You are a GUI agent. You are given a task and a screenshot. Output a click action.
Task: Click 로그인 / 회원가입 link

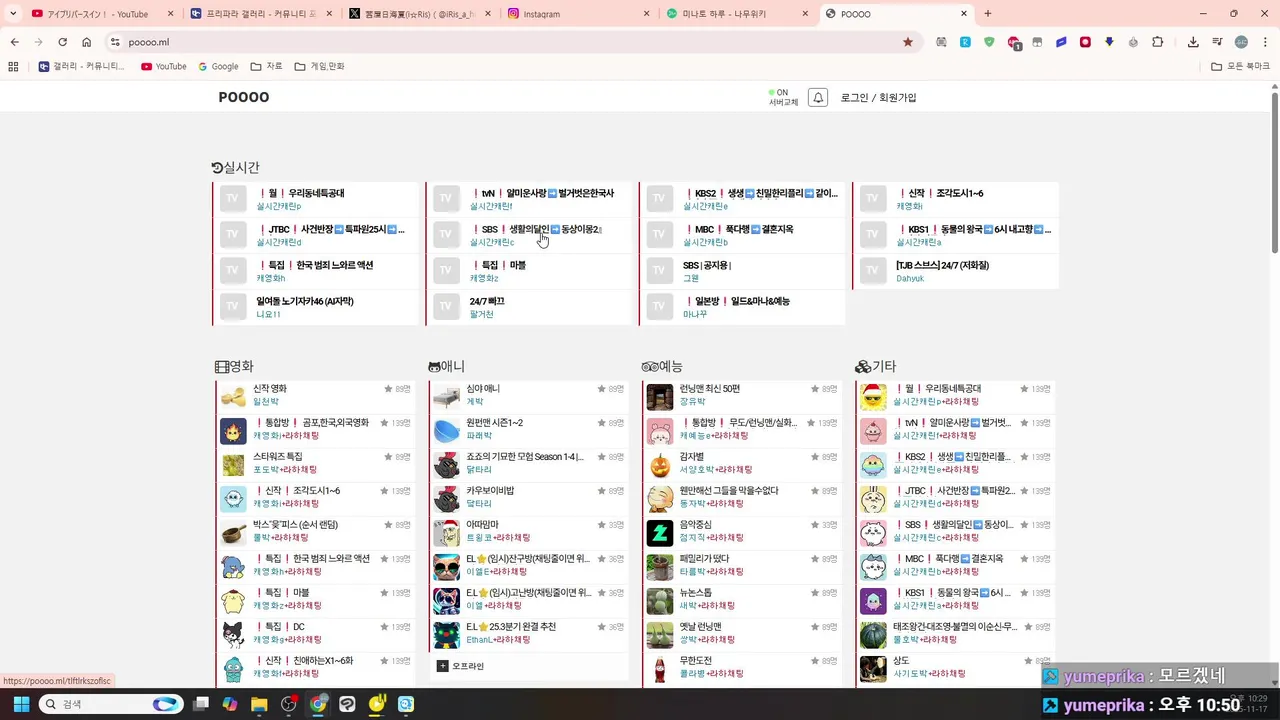(x=878, y=98)
